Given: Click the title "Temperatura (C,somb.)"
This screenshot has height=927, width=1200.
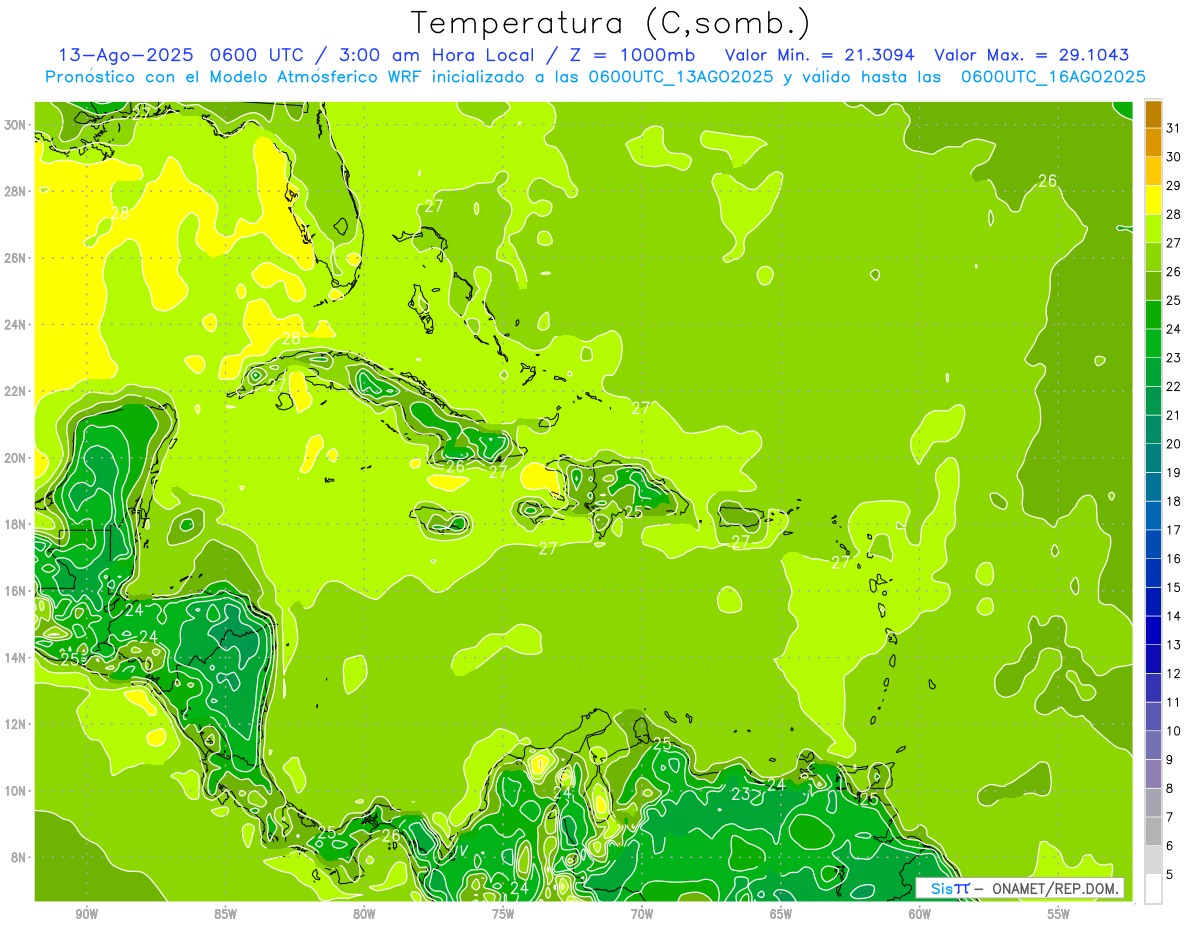Looking at the screenshot, I should [x=612, y=23].
